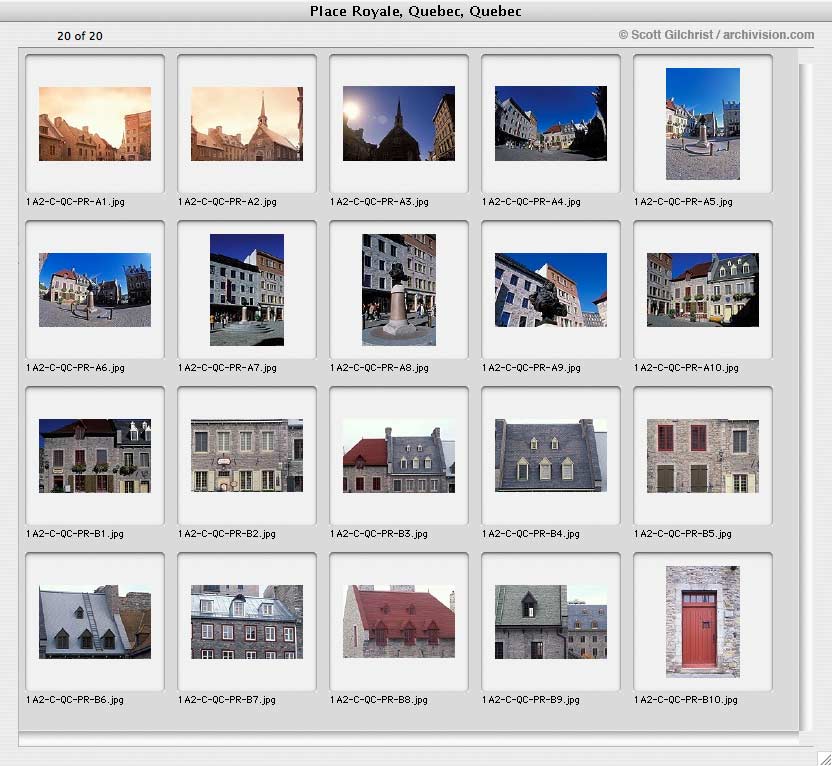832x766 pixels.
Task: Open red shutters thumbnail 1A2-C-QC-PR-B5.jpg
Action: 703,456
